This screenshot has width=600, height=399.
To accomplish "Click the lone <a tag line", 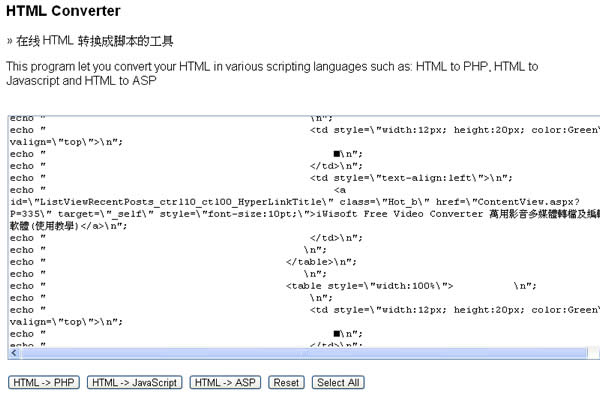I will [x=340, y=190].
